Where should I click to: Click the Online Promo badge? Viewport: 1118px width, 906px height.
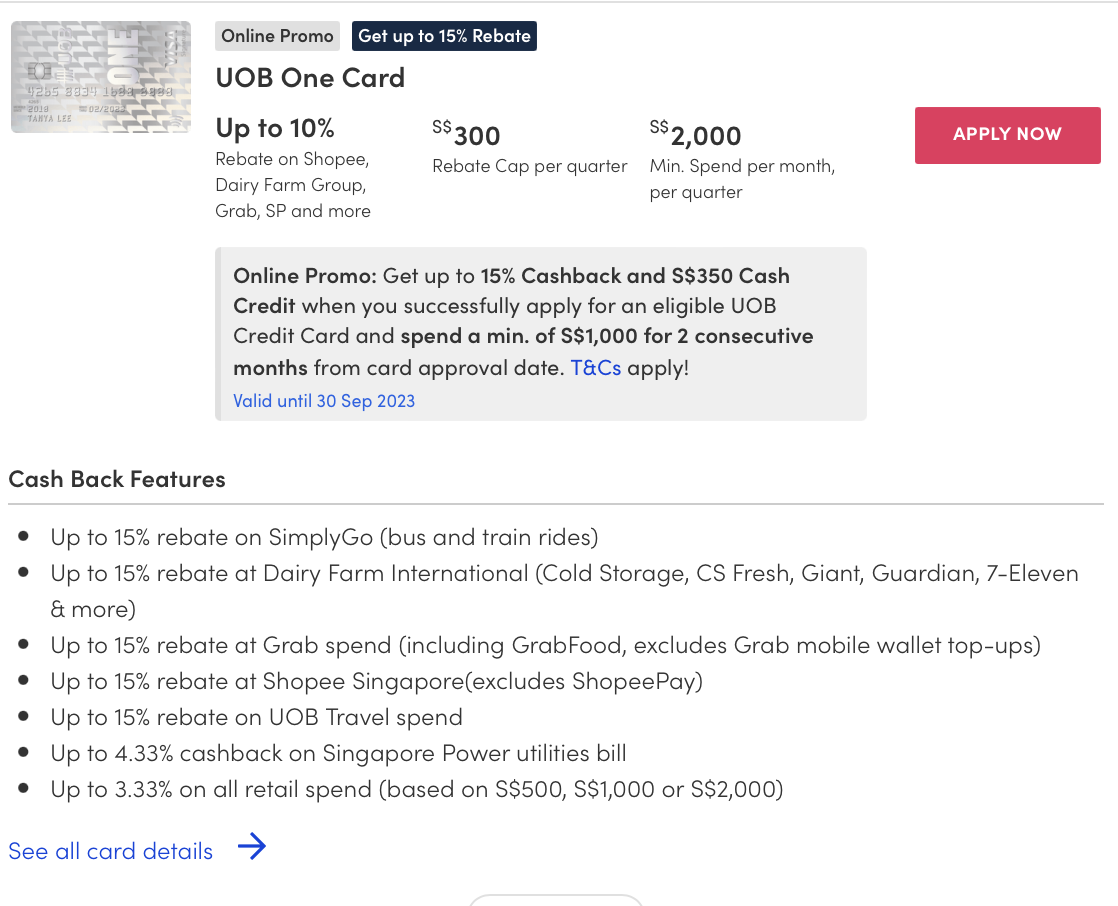277,36
